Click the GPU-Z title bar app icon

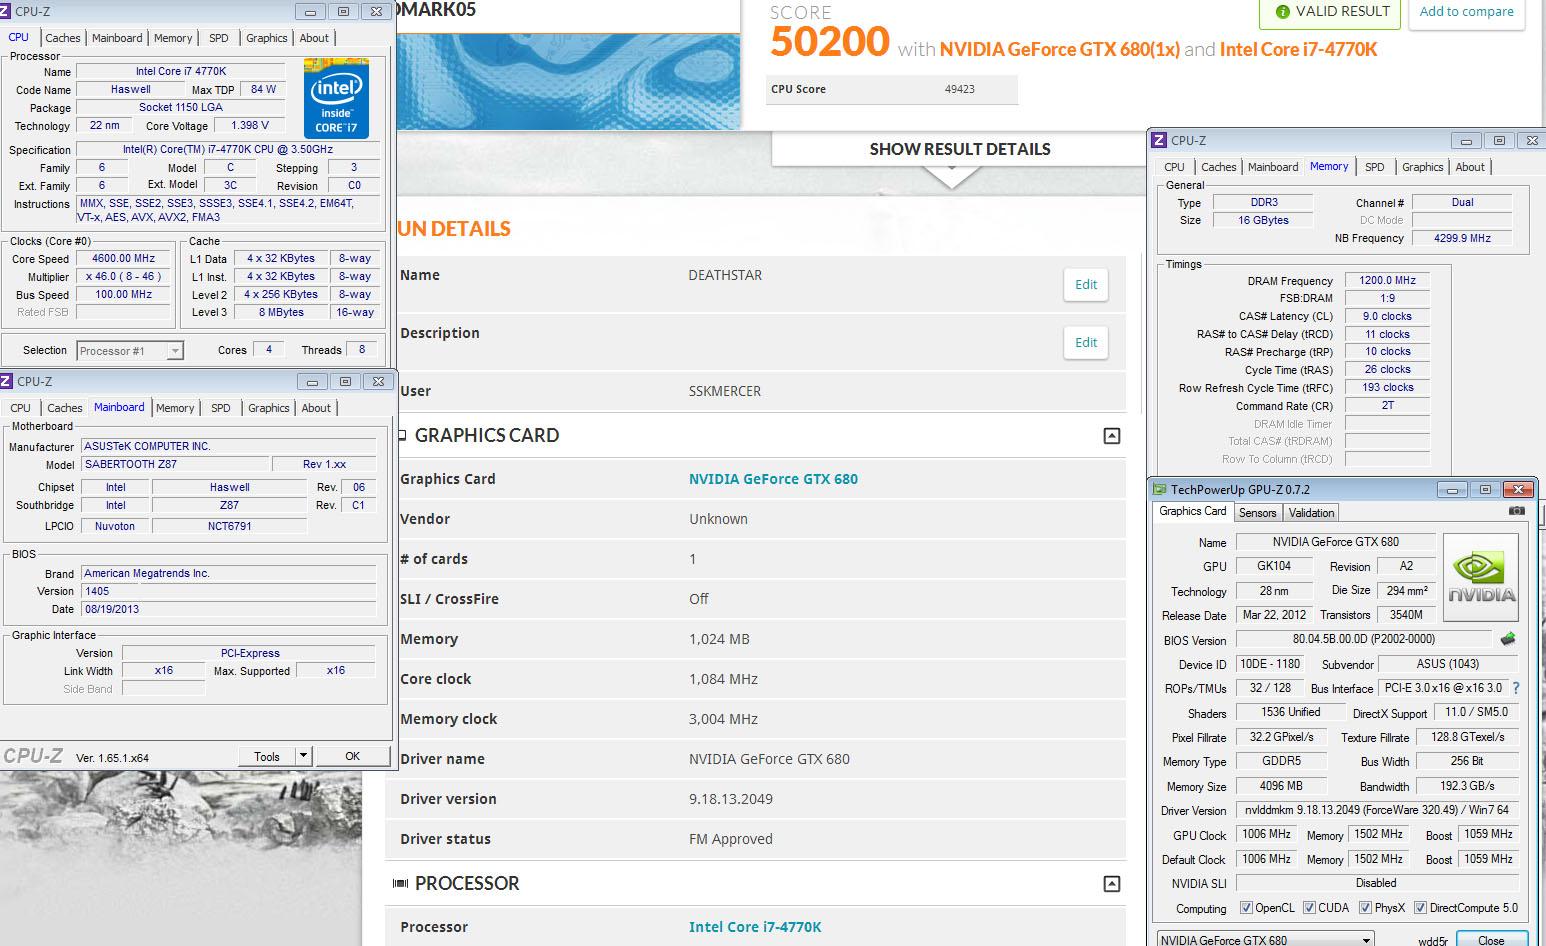coord(1160,489)
